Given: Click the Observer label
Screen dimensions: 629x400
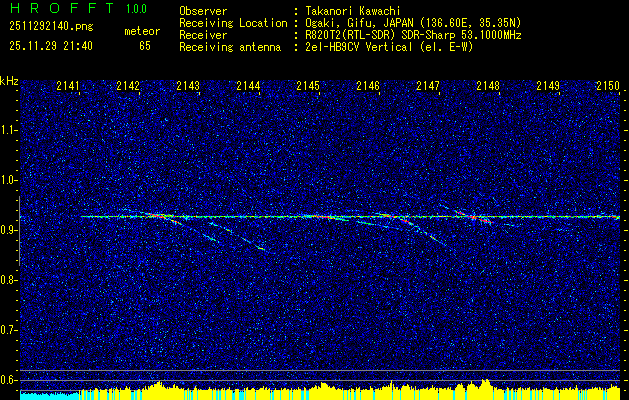Looking at the screenshot, I should tap(203, 11).
